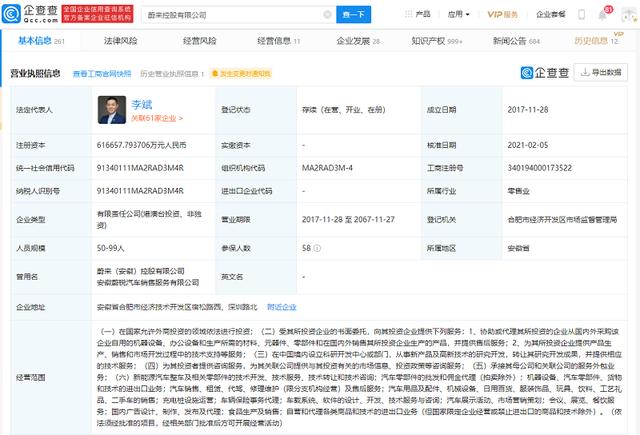The width and height of the screenshot is (640, 435).
Task: Select the 营业执照信息 section heading
Action: pyautogui.click(x=35, y=73)
